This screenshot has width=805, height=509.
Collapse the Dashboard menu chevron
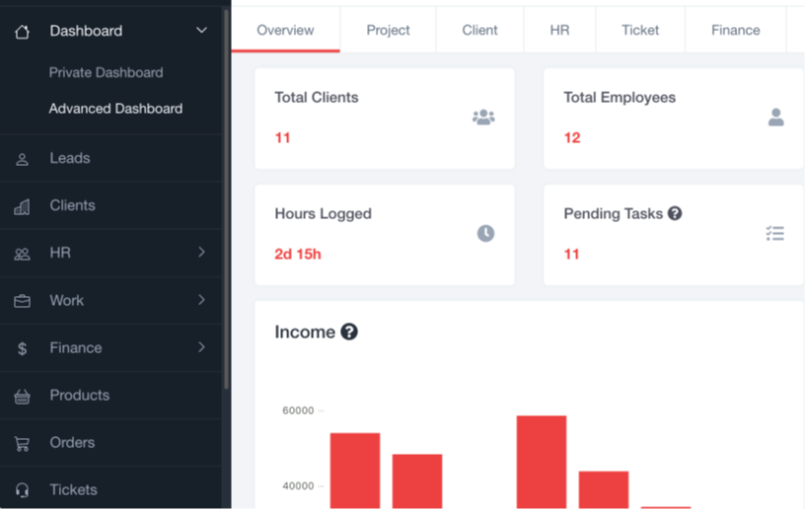[201, 31]
